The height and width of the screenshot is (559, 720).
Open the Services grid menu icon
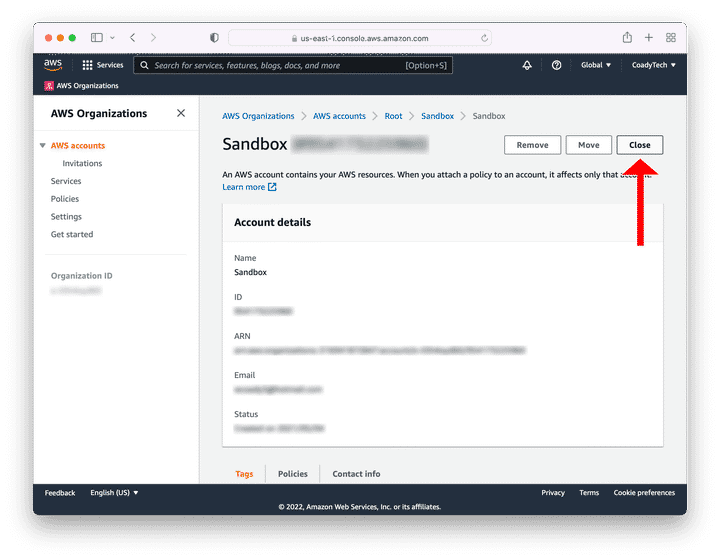point(87,65)
